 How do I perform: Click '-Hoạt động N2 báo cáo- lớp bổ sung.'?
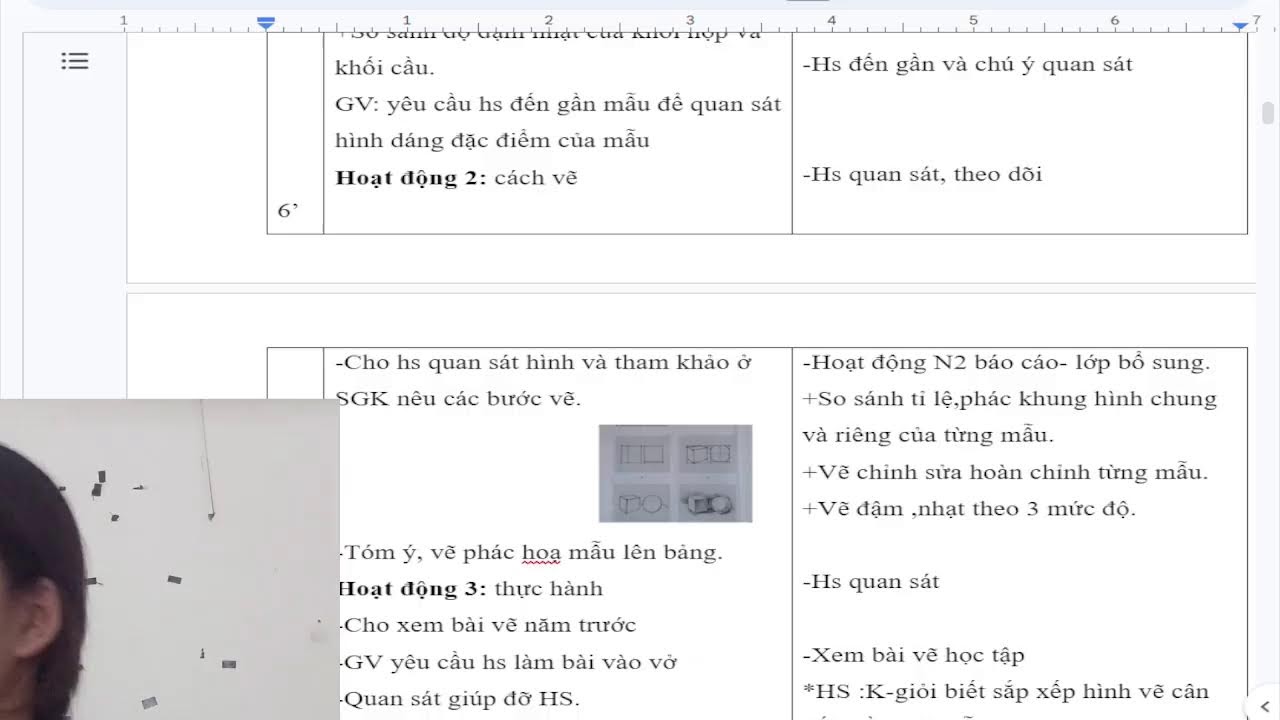click(x=1006, y=363)
